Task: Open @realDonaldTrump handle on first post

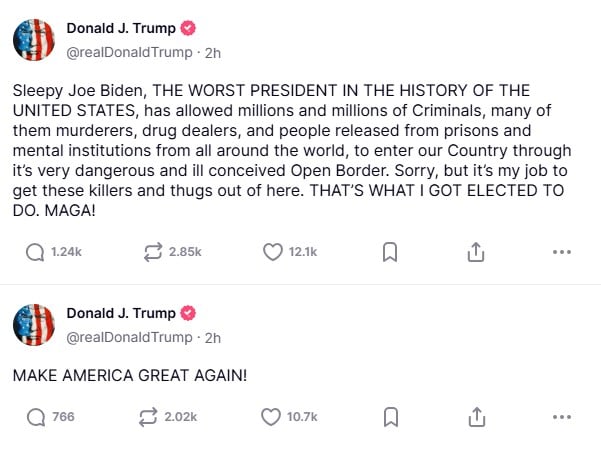Action: pyautogui.click(x=129, y=53)
